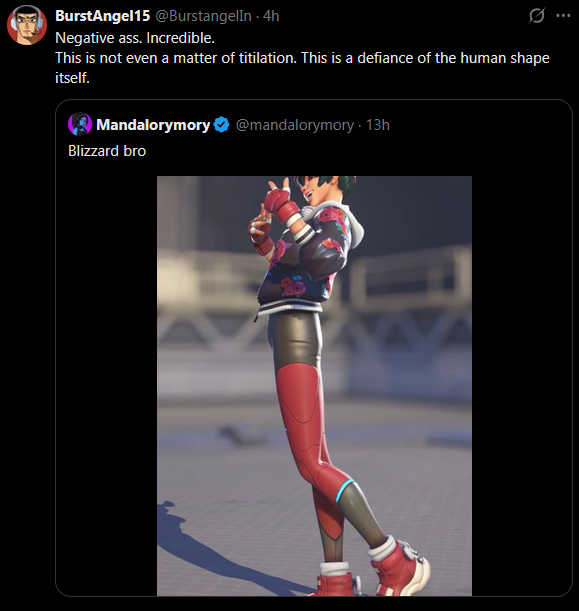Click the character's floral jacket in the image

(x=306, y=261)
